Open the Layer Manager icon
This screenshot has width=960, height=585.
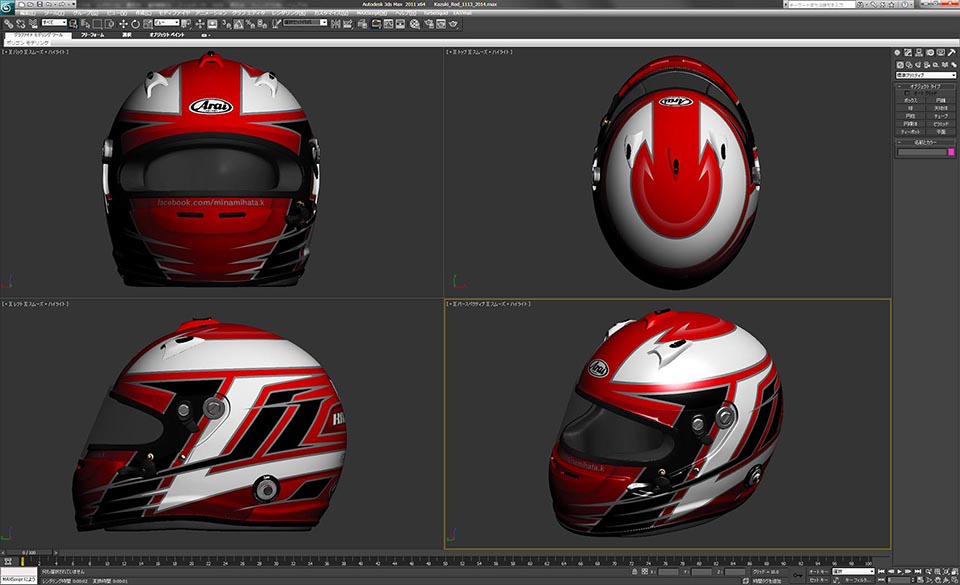coord(362,24)
